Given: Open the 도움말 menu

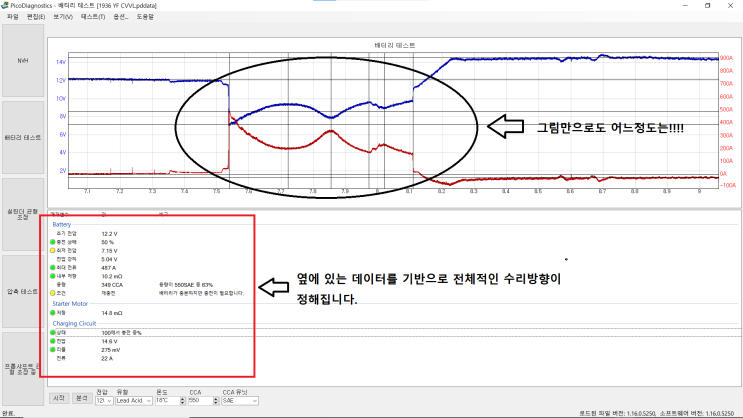Looking at the screenshot, I should click(x=145, y=17).
